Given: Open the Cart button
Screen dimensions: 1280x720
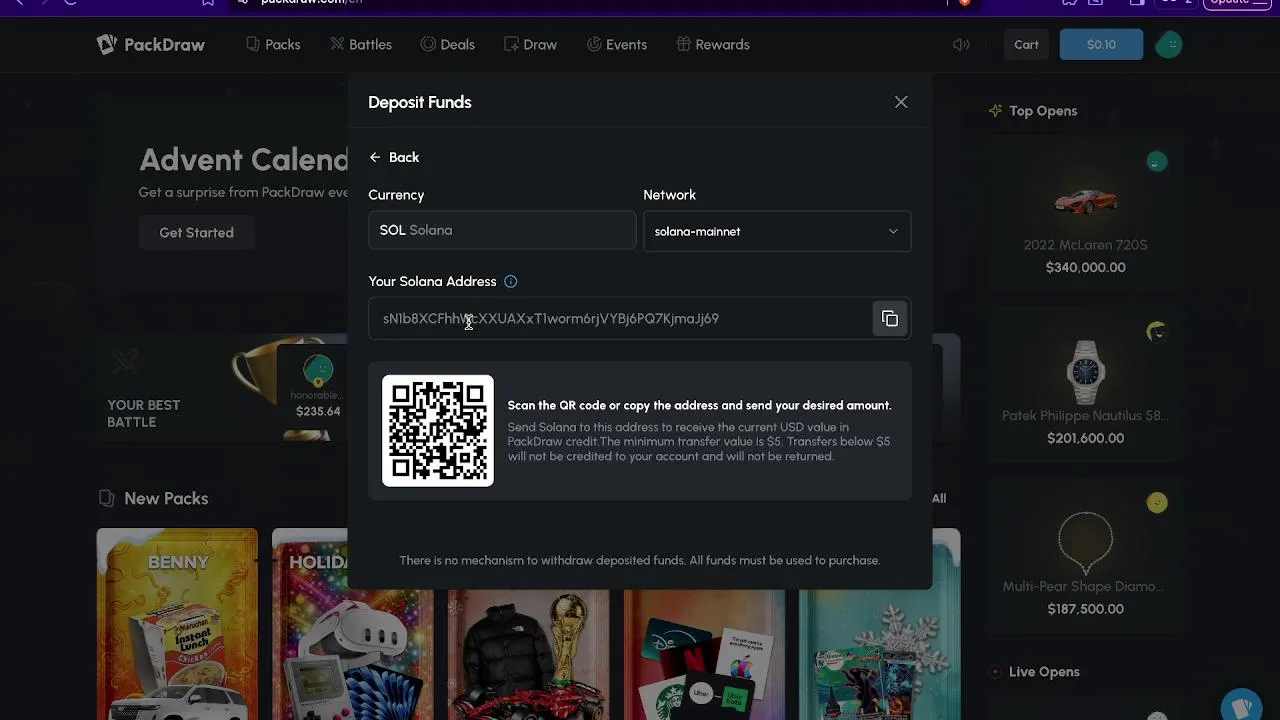Looking at the screenshot, I should tap(1026, 44).
